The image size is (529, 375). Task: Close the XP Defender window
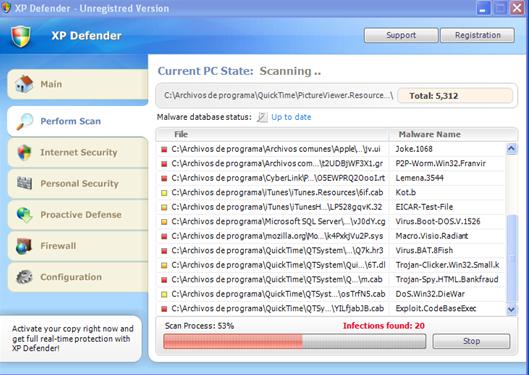point(517,8)
